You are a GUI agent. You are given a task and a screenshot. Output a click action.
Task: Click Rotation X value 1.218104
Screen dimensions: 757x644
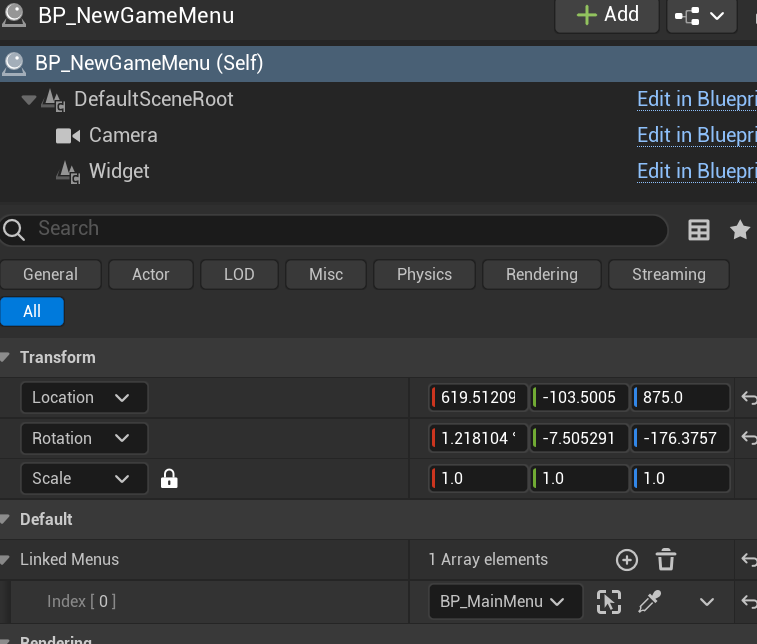[x=478, y=438]
